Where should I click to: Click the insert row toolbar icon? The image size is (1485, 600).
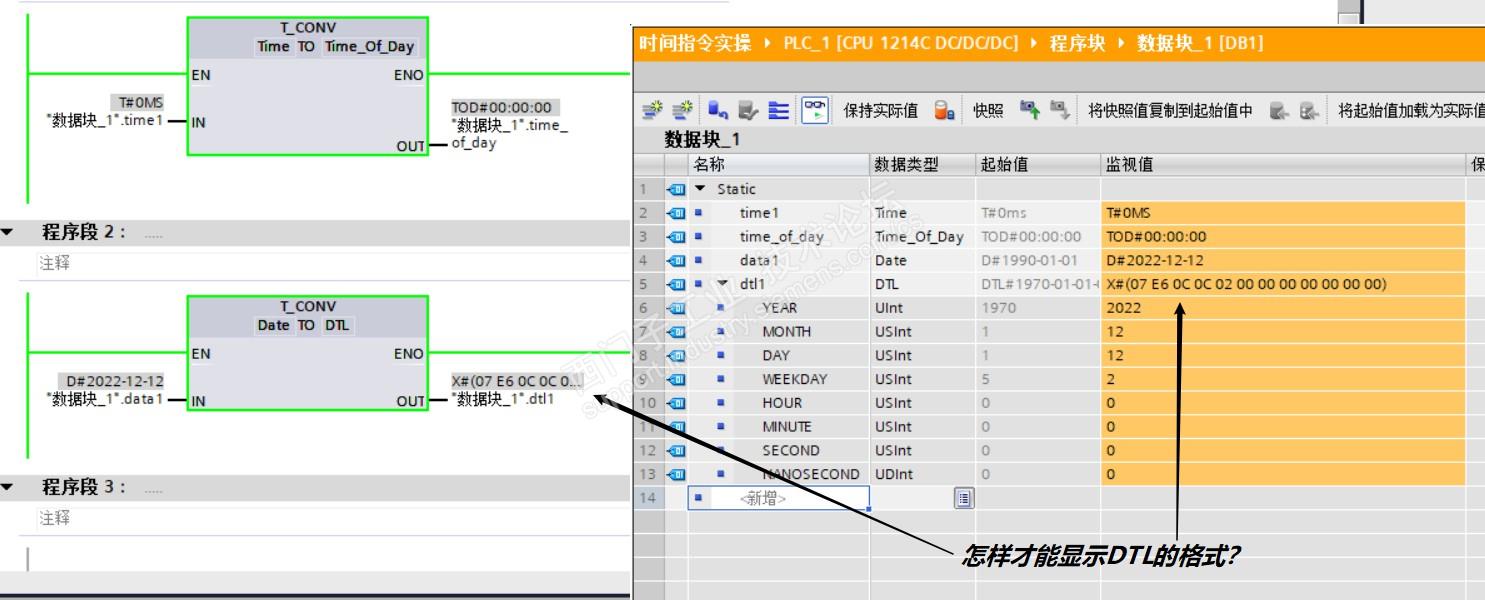[652, 110]
